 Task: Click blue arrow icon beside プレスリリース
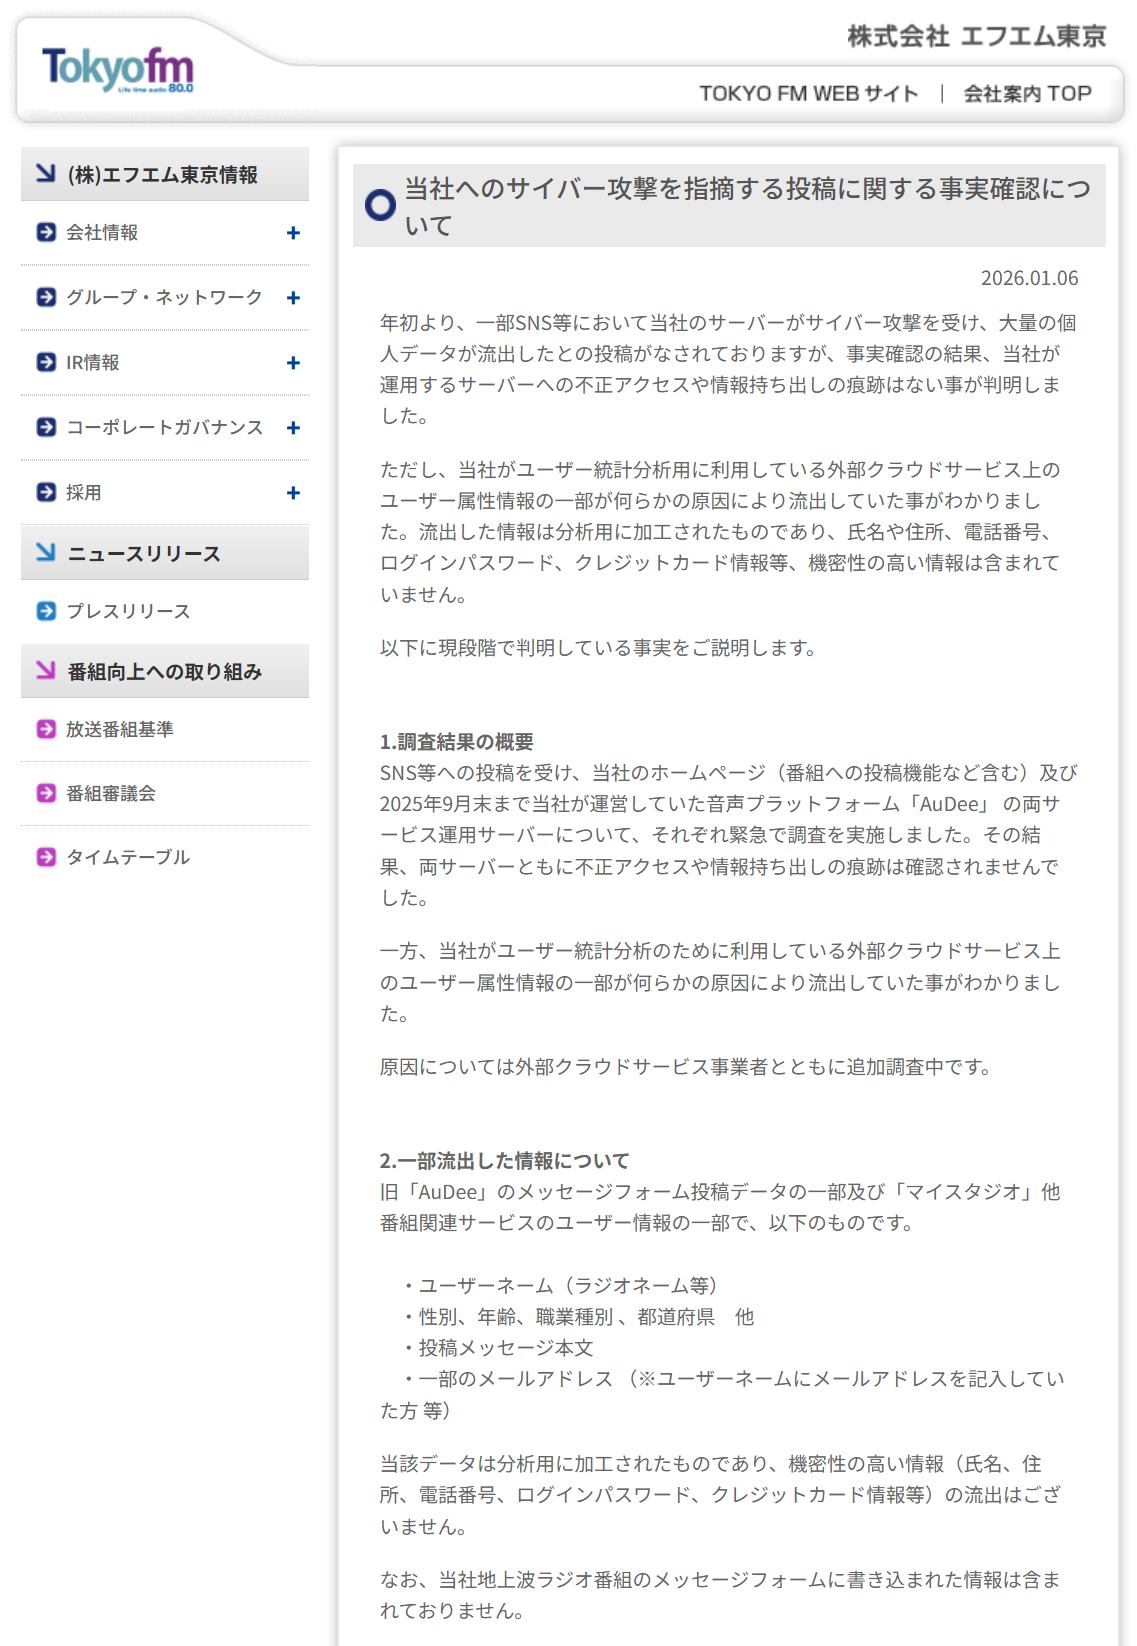click(46, 611)
